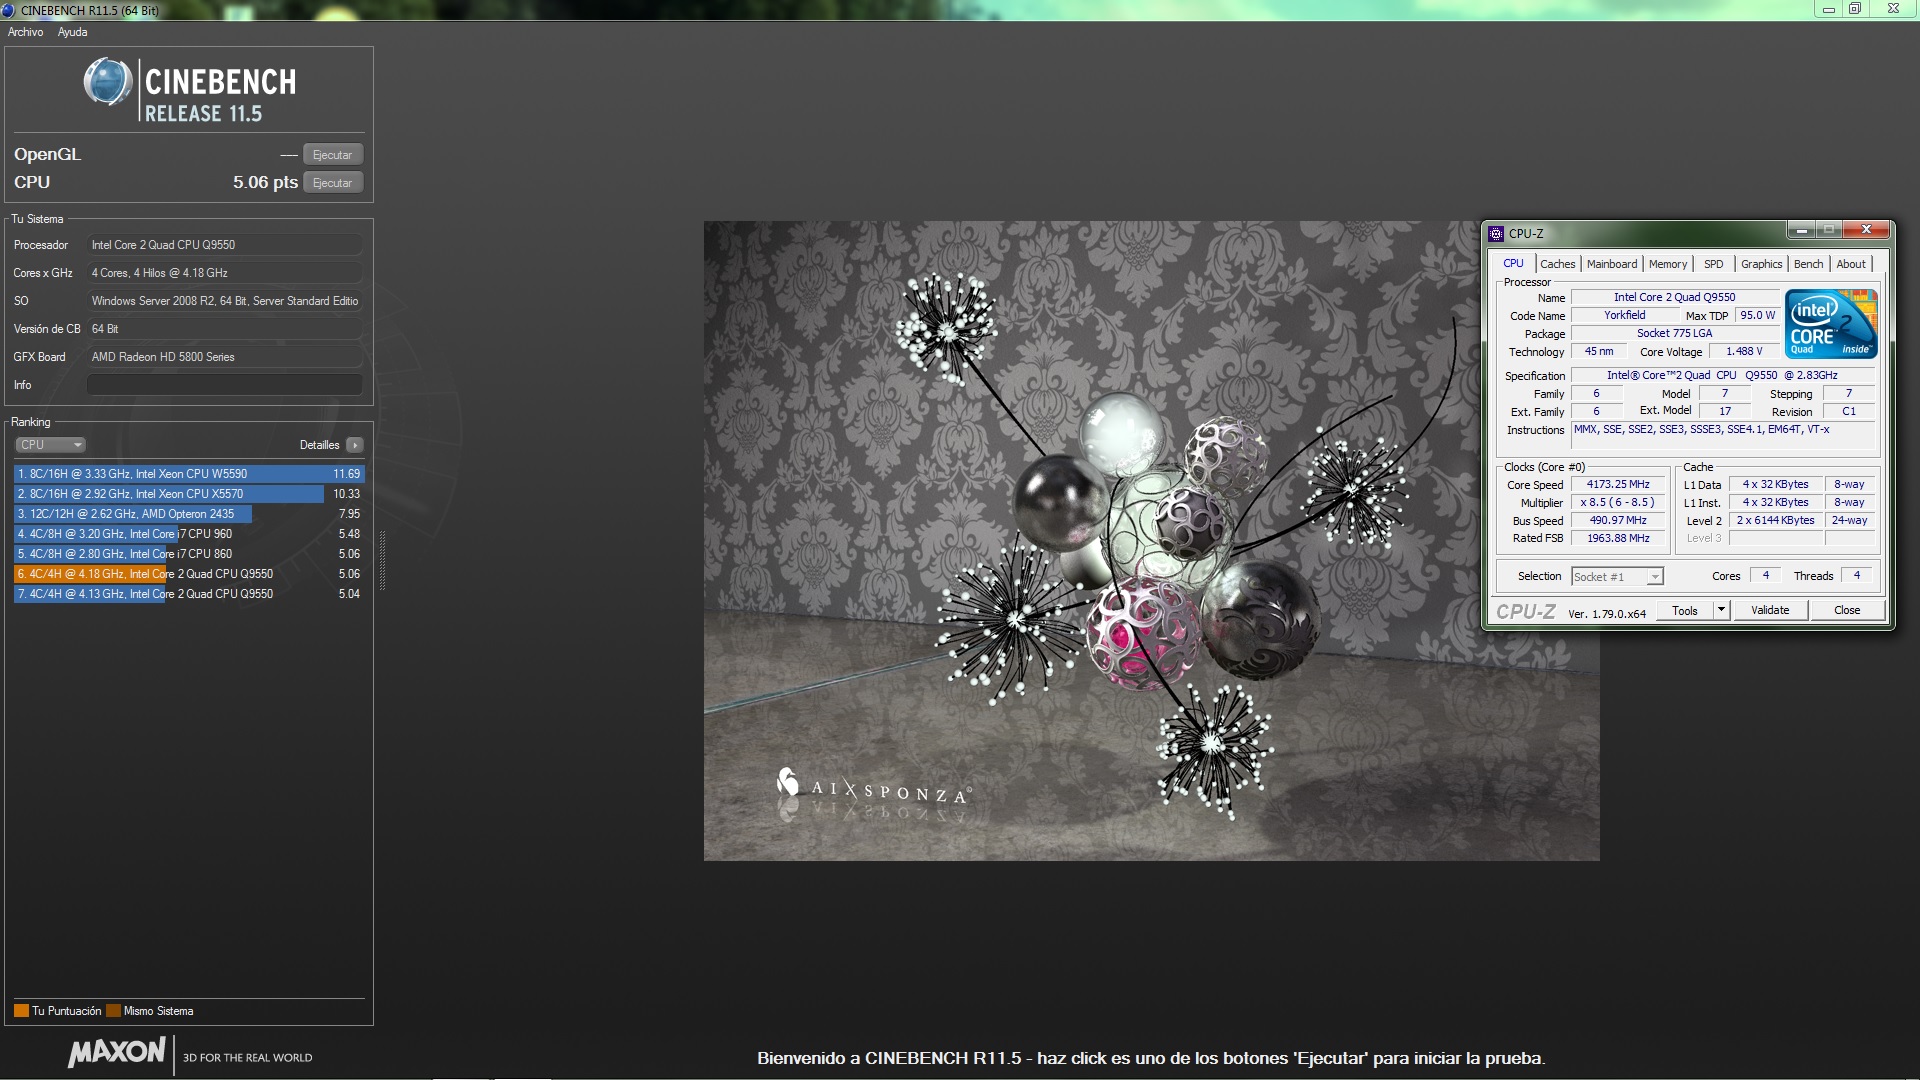
Task: Click the Bus Speed value 490.97 MHz
Action: pos(1618,521)
